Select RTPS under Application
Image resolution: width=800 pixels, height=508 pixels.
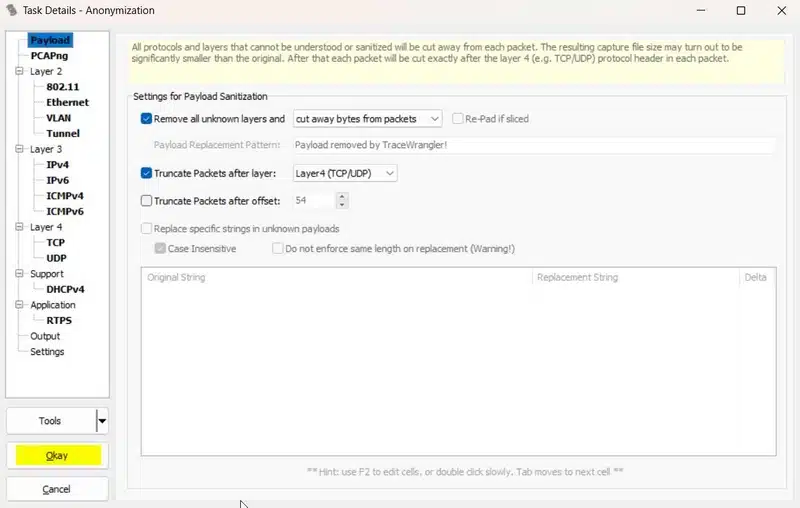pyautogui.click(x=59, y=320)
